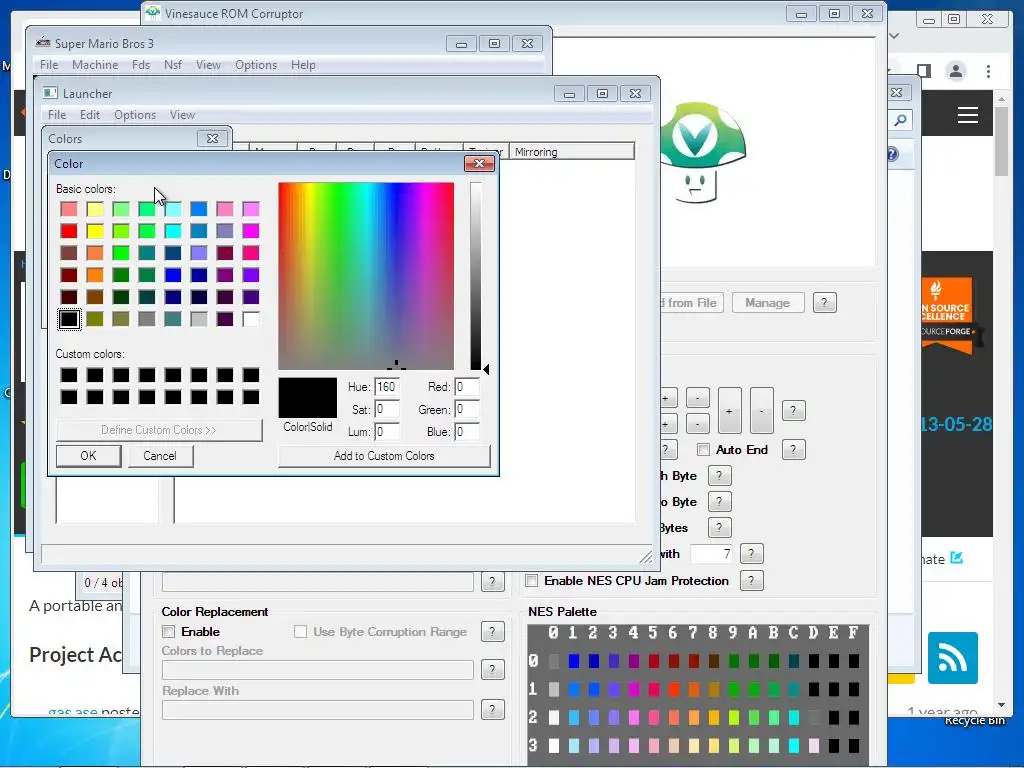This screenshot has height=768, width=1024.
Task: Open Help menu in Super Mario Bros 3 window
Action: (303, 65)
